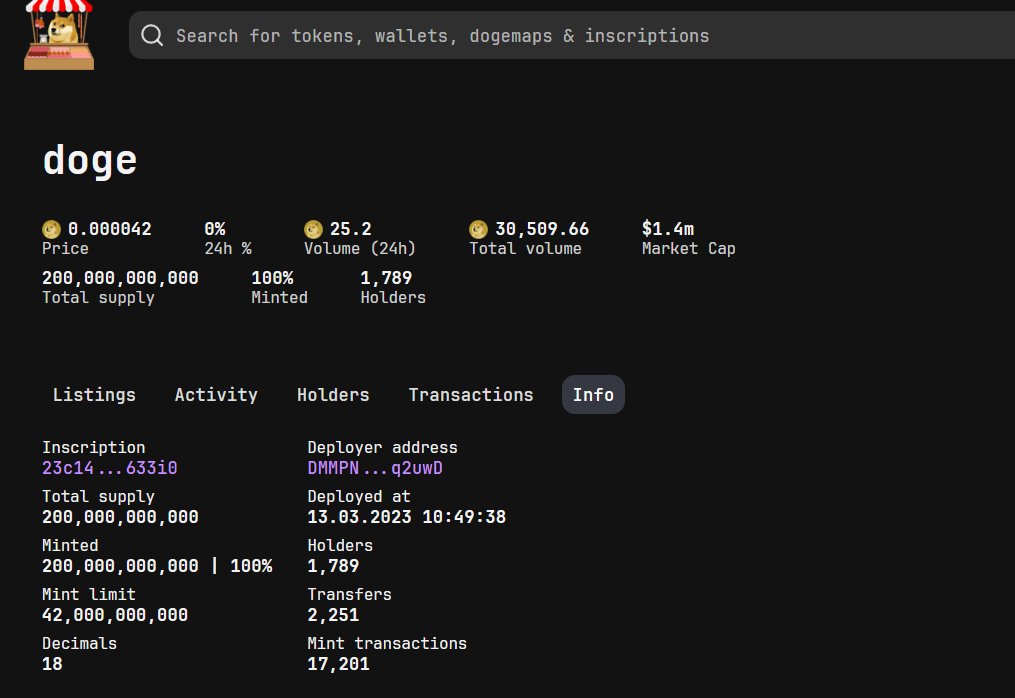Click the 0% 24h change value
Screen dimensions: 1015x698
(x=215, y=229)
